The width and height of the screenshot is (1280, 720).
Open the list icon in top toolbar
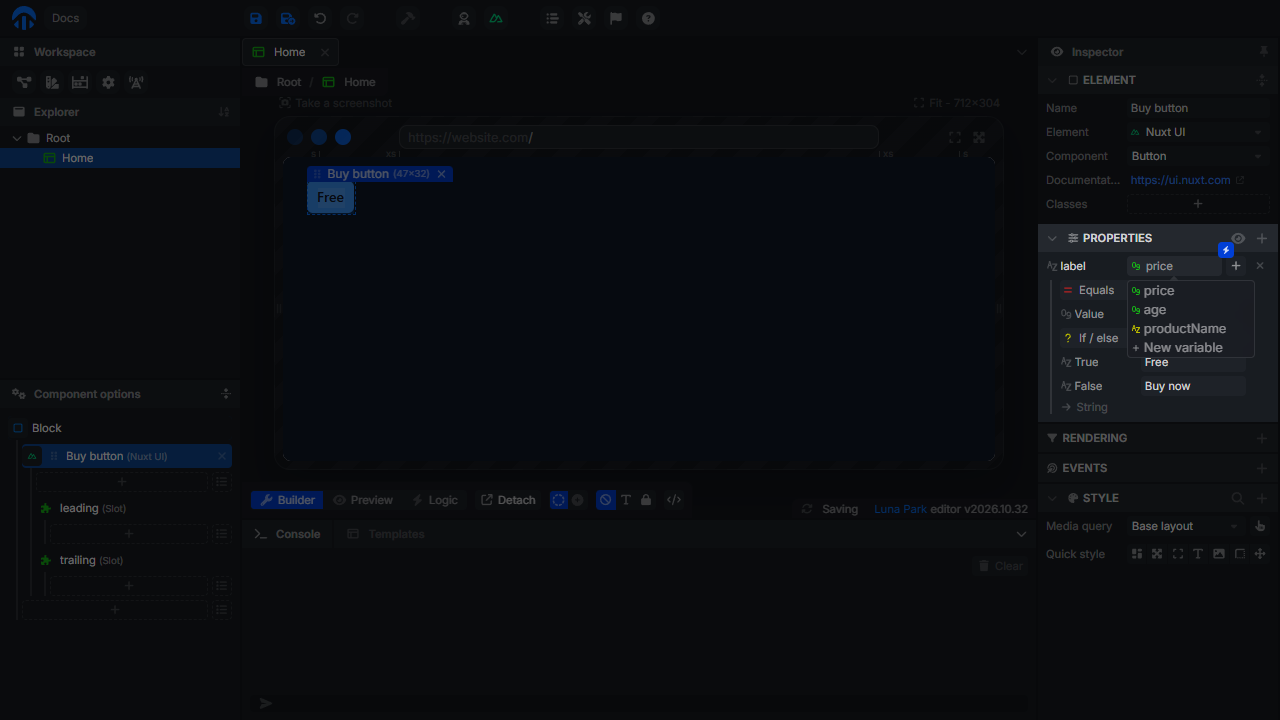tap(552, 18)
